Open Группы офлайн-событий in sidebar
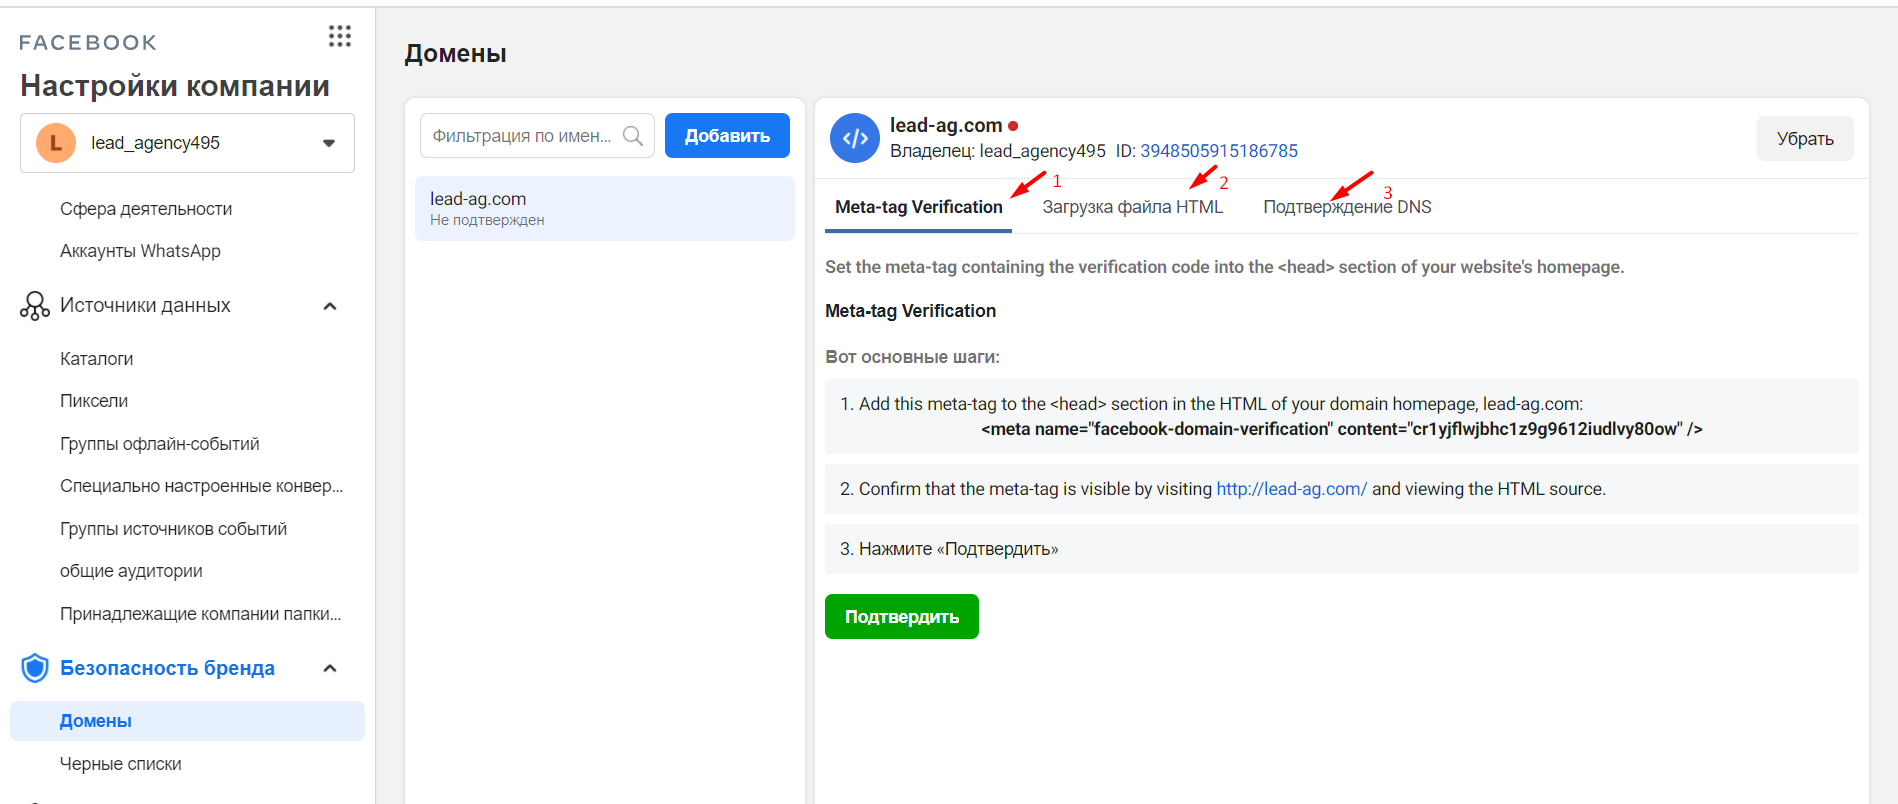Screen dimensions: 1898x804 click(160, 444)
